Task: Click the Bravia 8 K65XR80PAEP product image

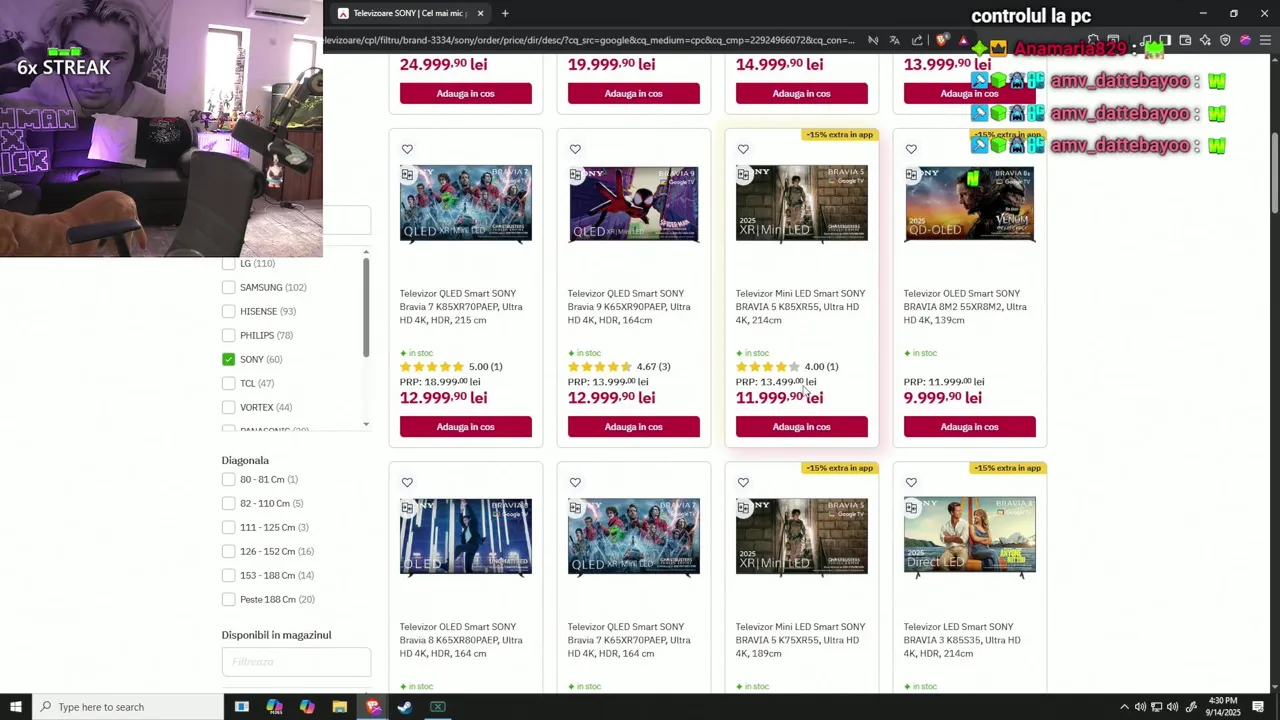Action: [x=466, y=537]
